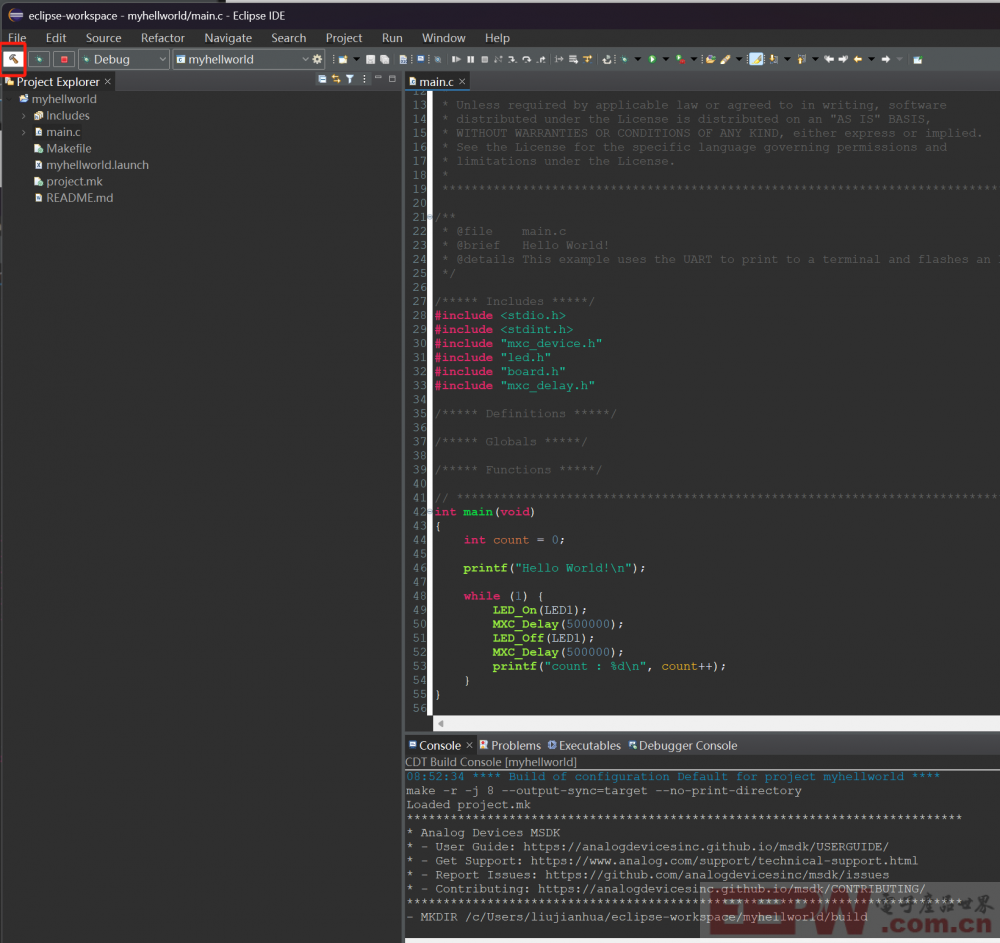This screenshot has width=1000, height=943.
Task: Click the New file wizard icon
Action: 342,59
